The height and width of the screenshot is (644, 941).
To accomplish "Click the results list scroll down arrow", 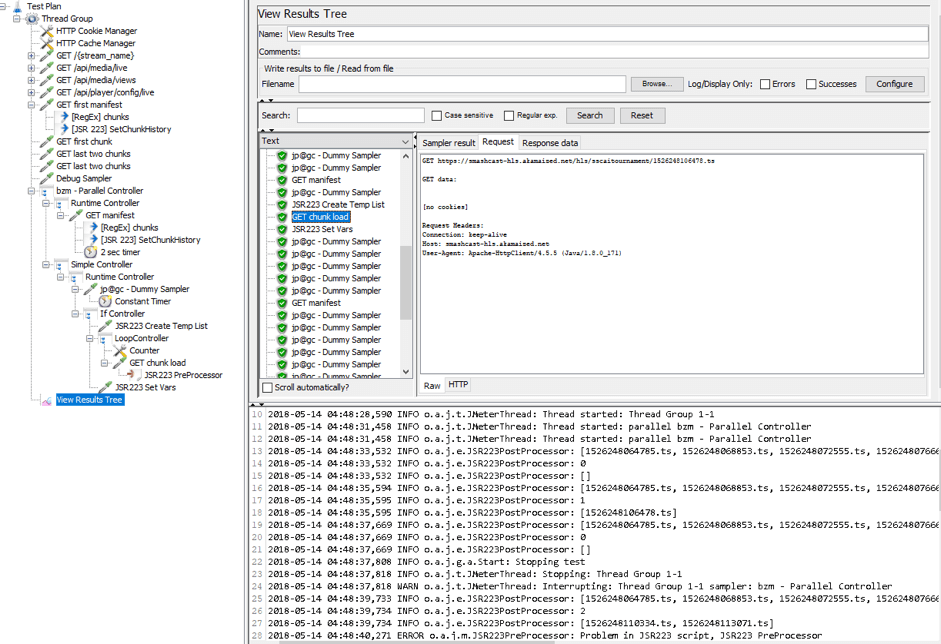I will coord(406,372).
